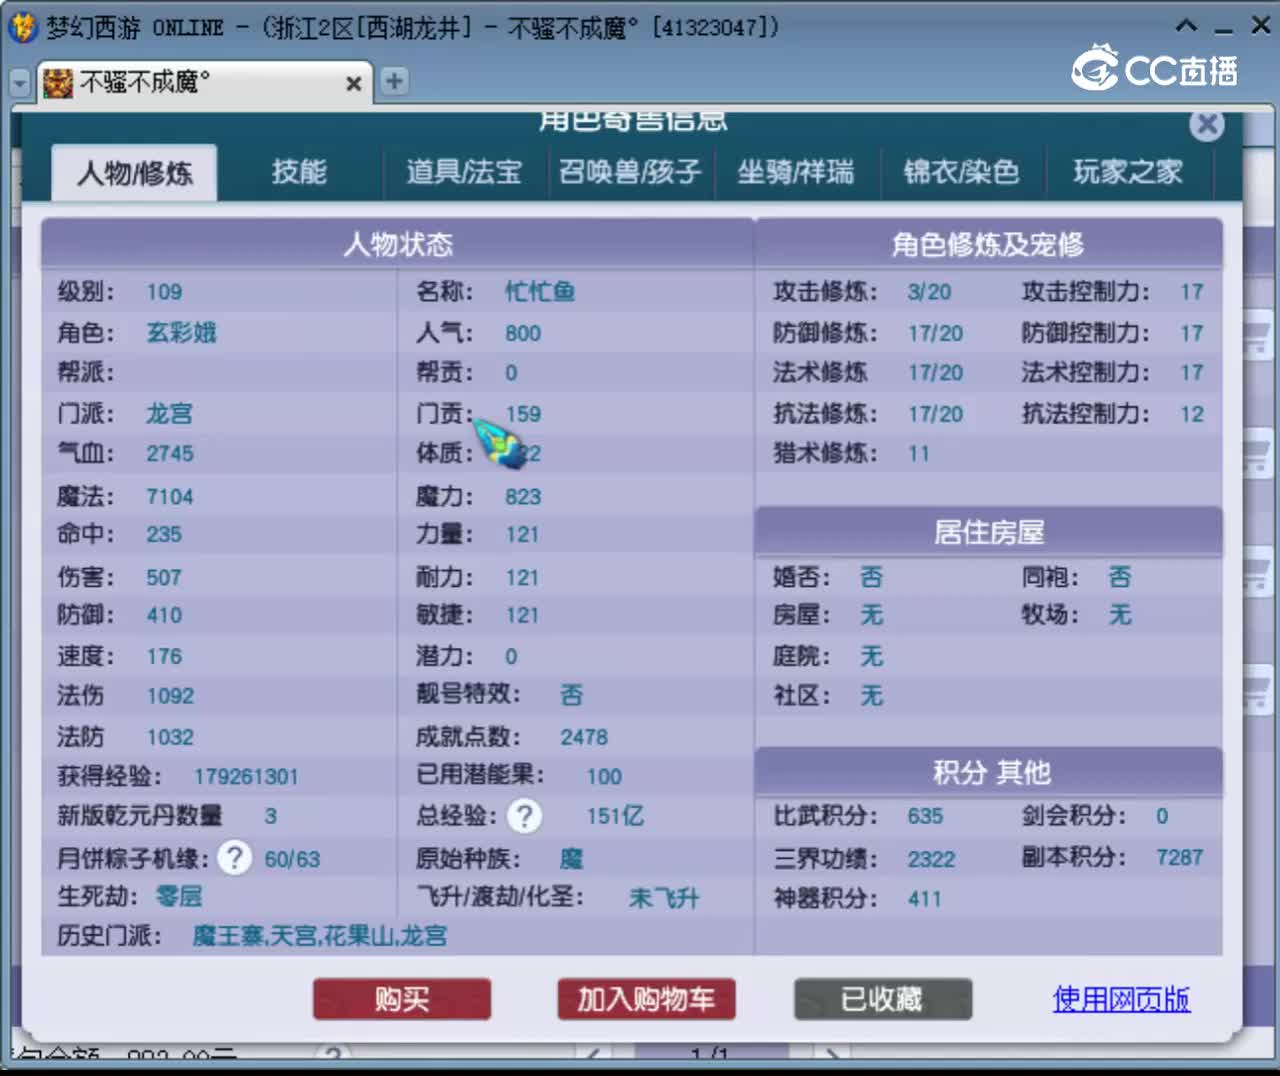The height and width of the screenshot is (1076, 1280).
Task: Open the 技能 tab
Action: [x=299, y=172]
